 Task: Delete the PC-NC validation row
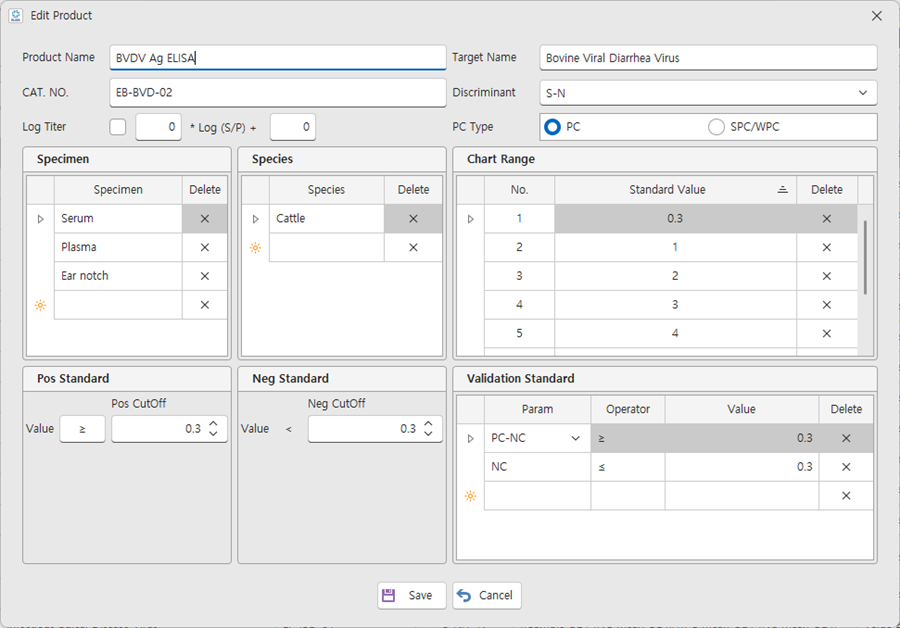846,438
